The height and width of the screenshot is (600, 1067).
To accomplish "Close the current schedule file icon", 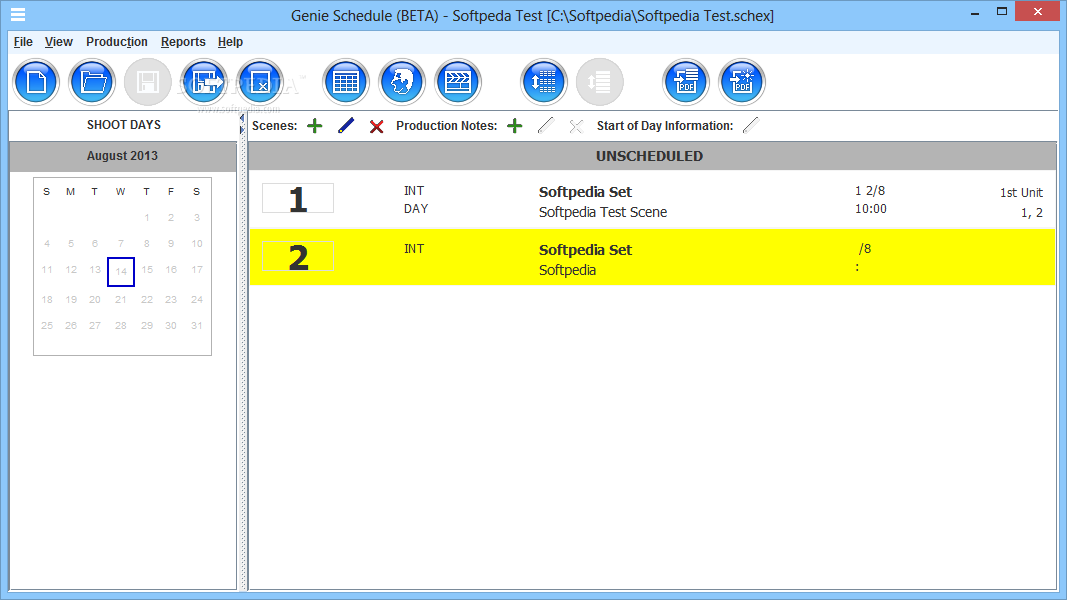I will click(x=260, y=82).
